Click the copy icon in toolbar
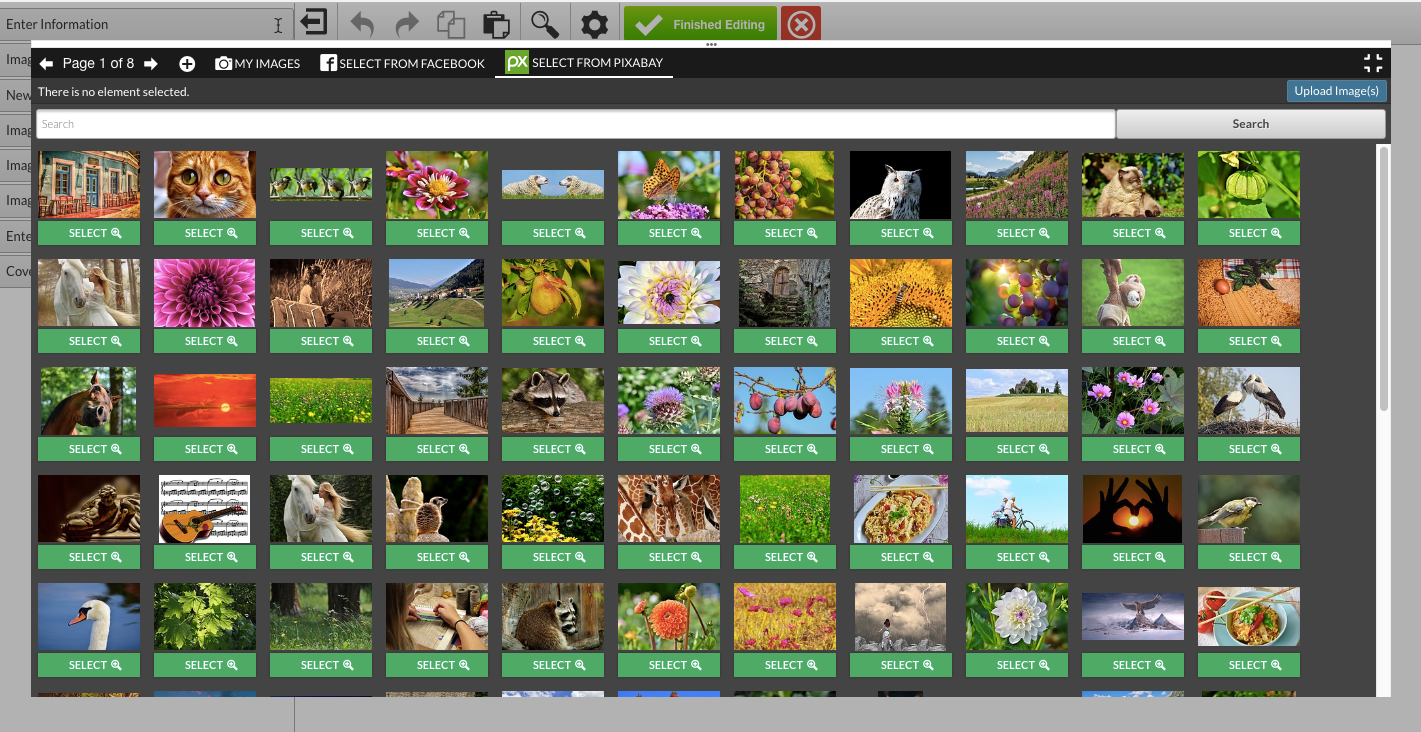 coord(452,24)
